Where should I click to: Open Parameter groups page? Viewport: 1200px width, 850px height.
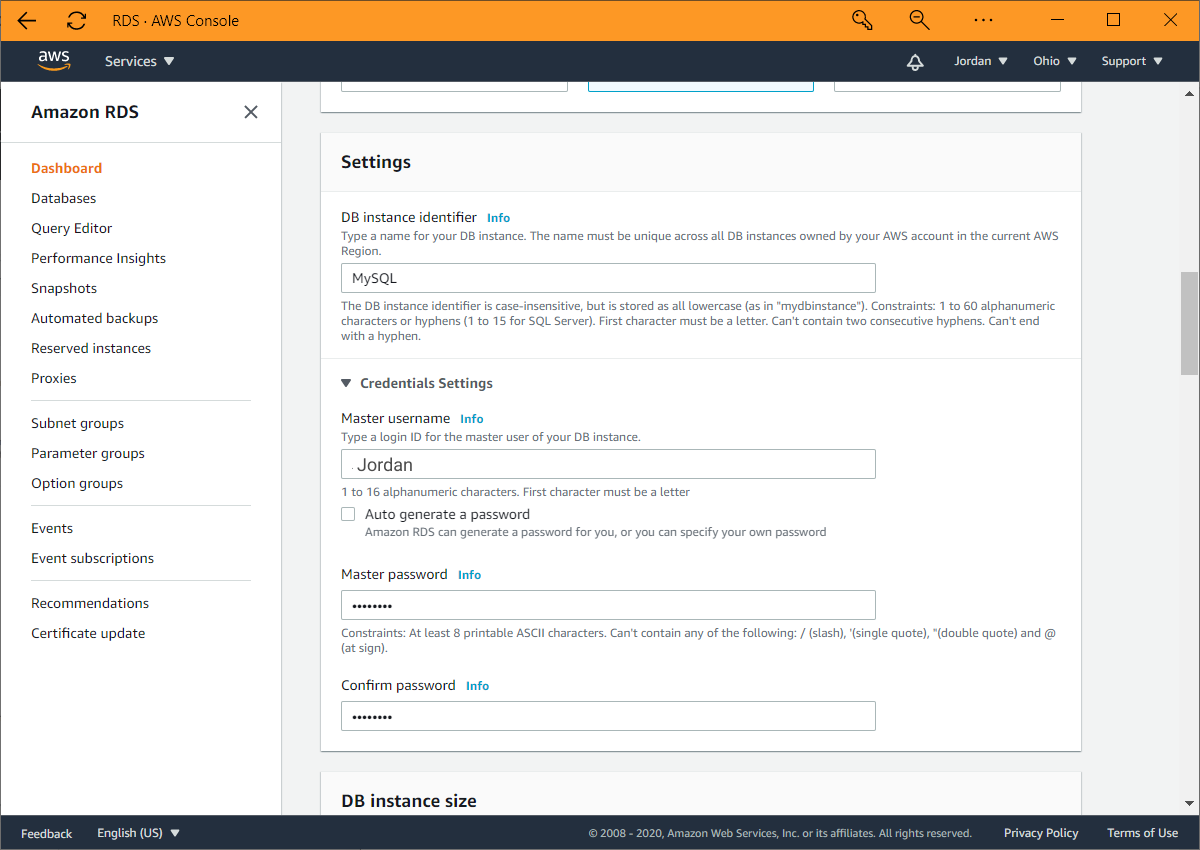(88, 453)
